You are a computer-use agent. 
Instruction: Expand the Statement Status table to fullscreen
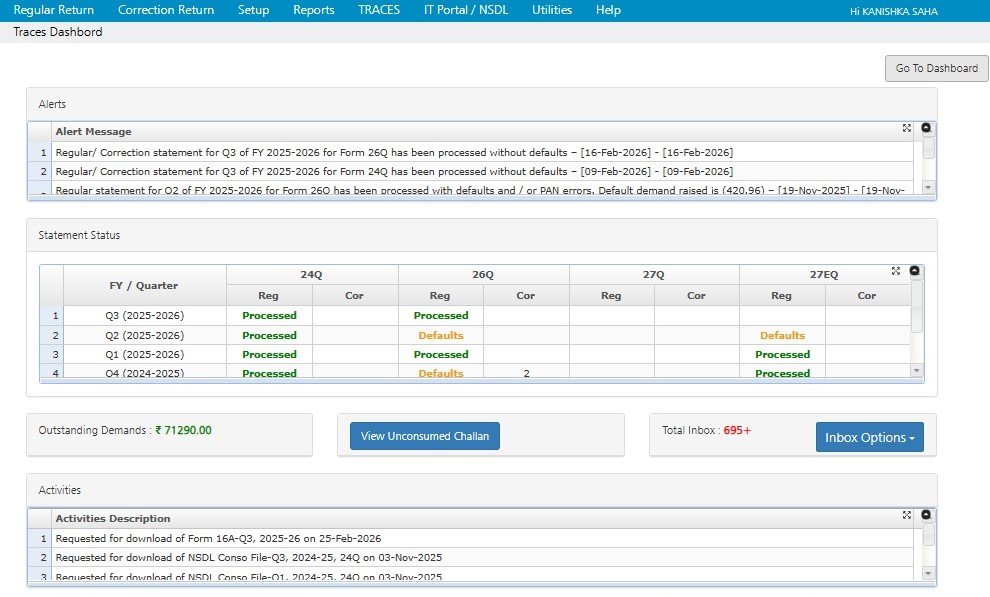coord(896,269)
